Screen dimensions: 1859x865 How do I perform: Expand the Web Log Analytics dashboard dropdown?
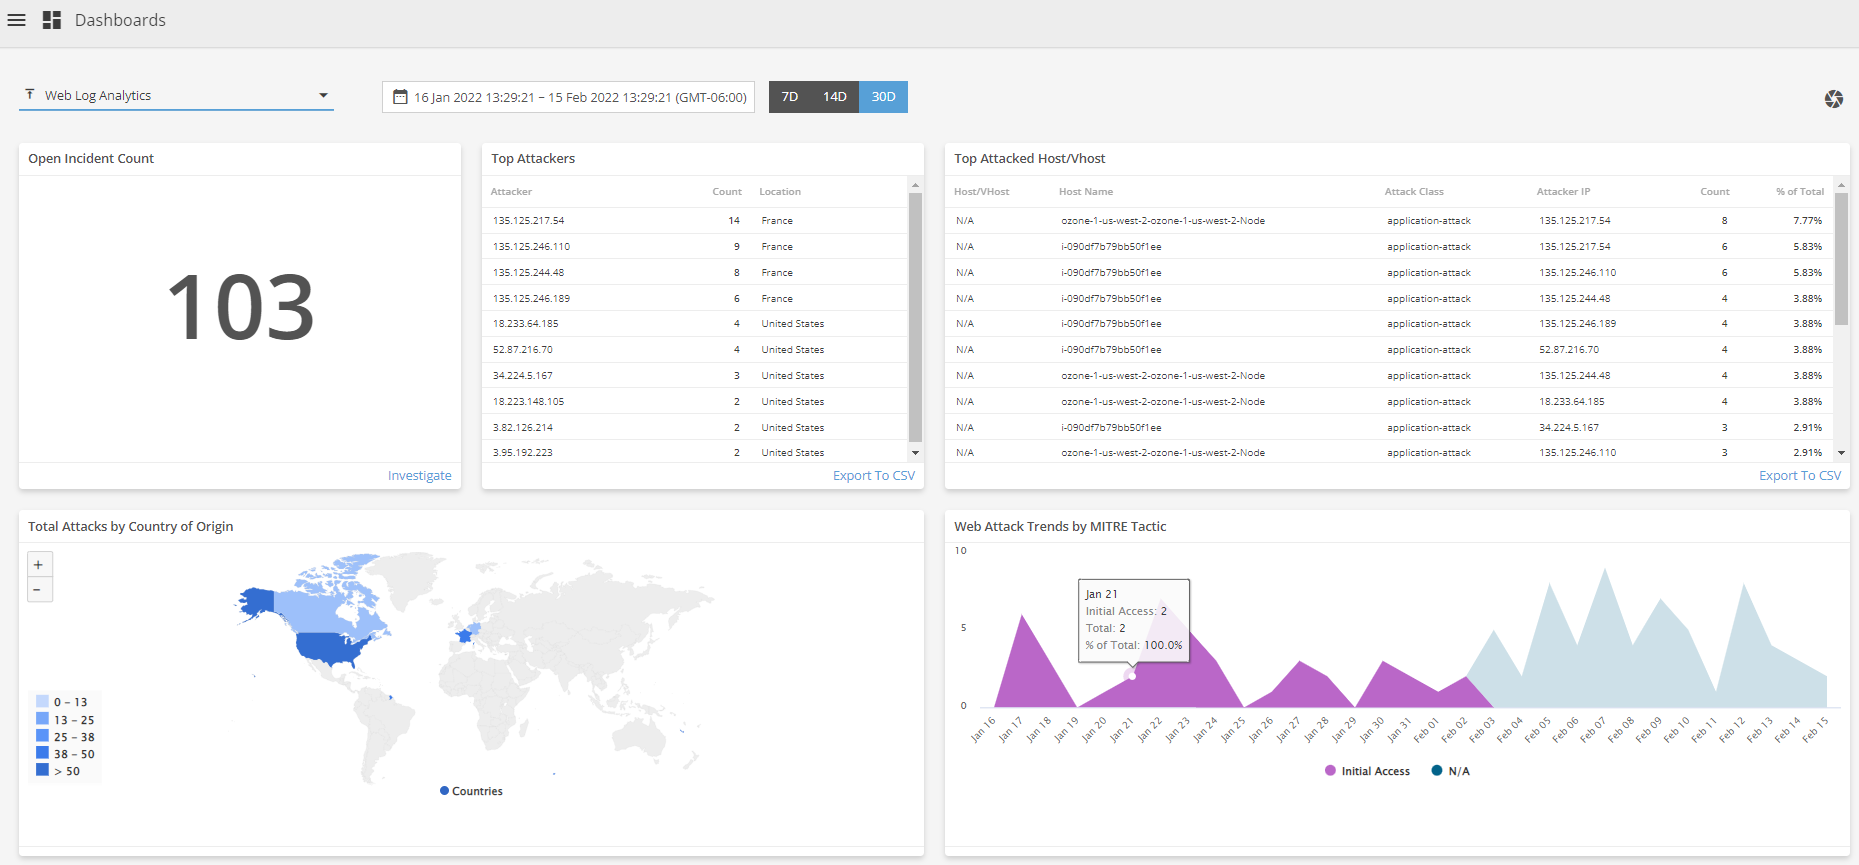[323, 96]
